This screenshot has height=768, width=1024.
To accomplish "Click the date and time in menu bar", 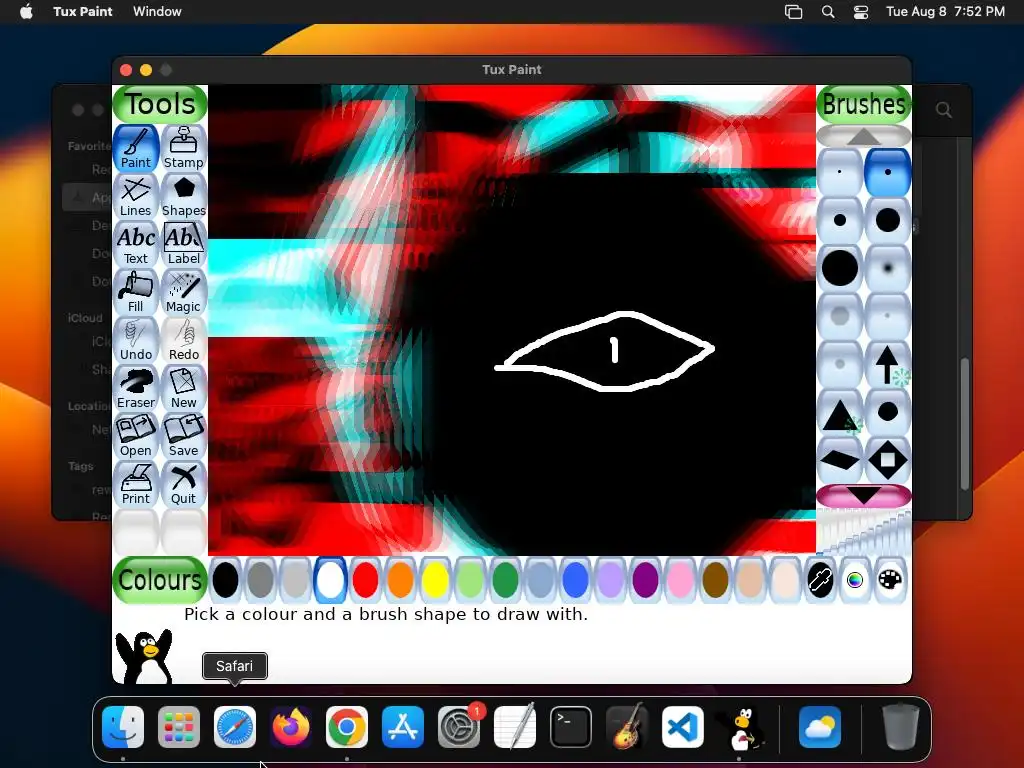I will (x=945, y=11).
